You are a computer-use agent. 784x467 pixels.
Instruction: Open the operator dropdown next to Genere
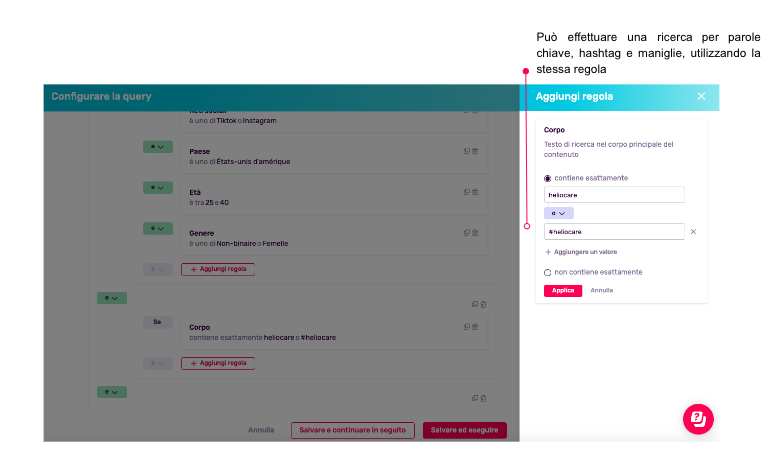(x=158, y=229)
